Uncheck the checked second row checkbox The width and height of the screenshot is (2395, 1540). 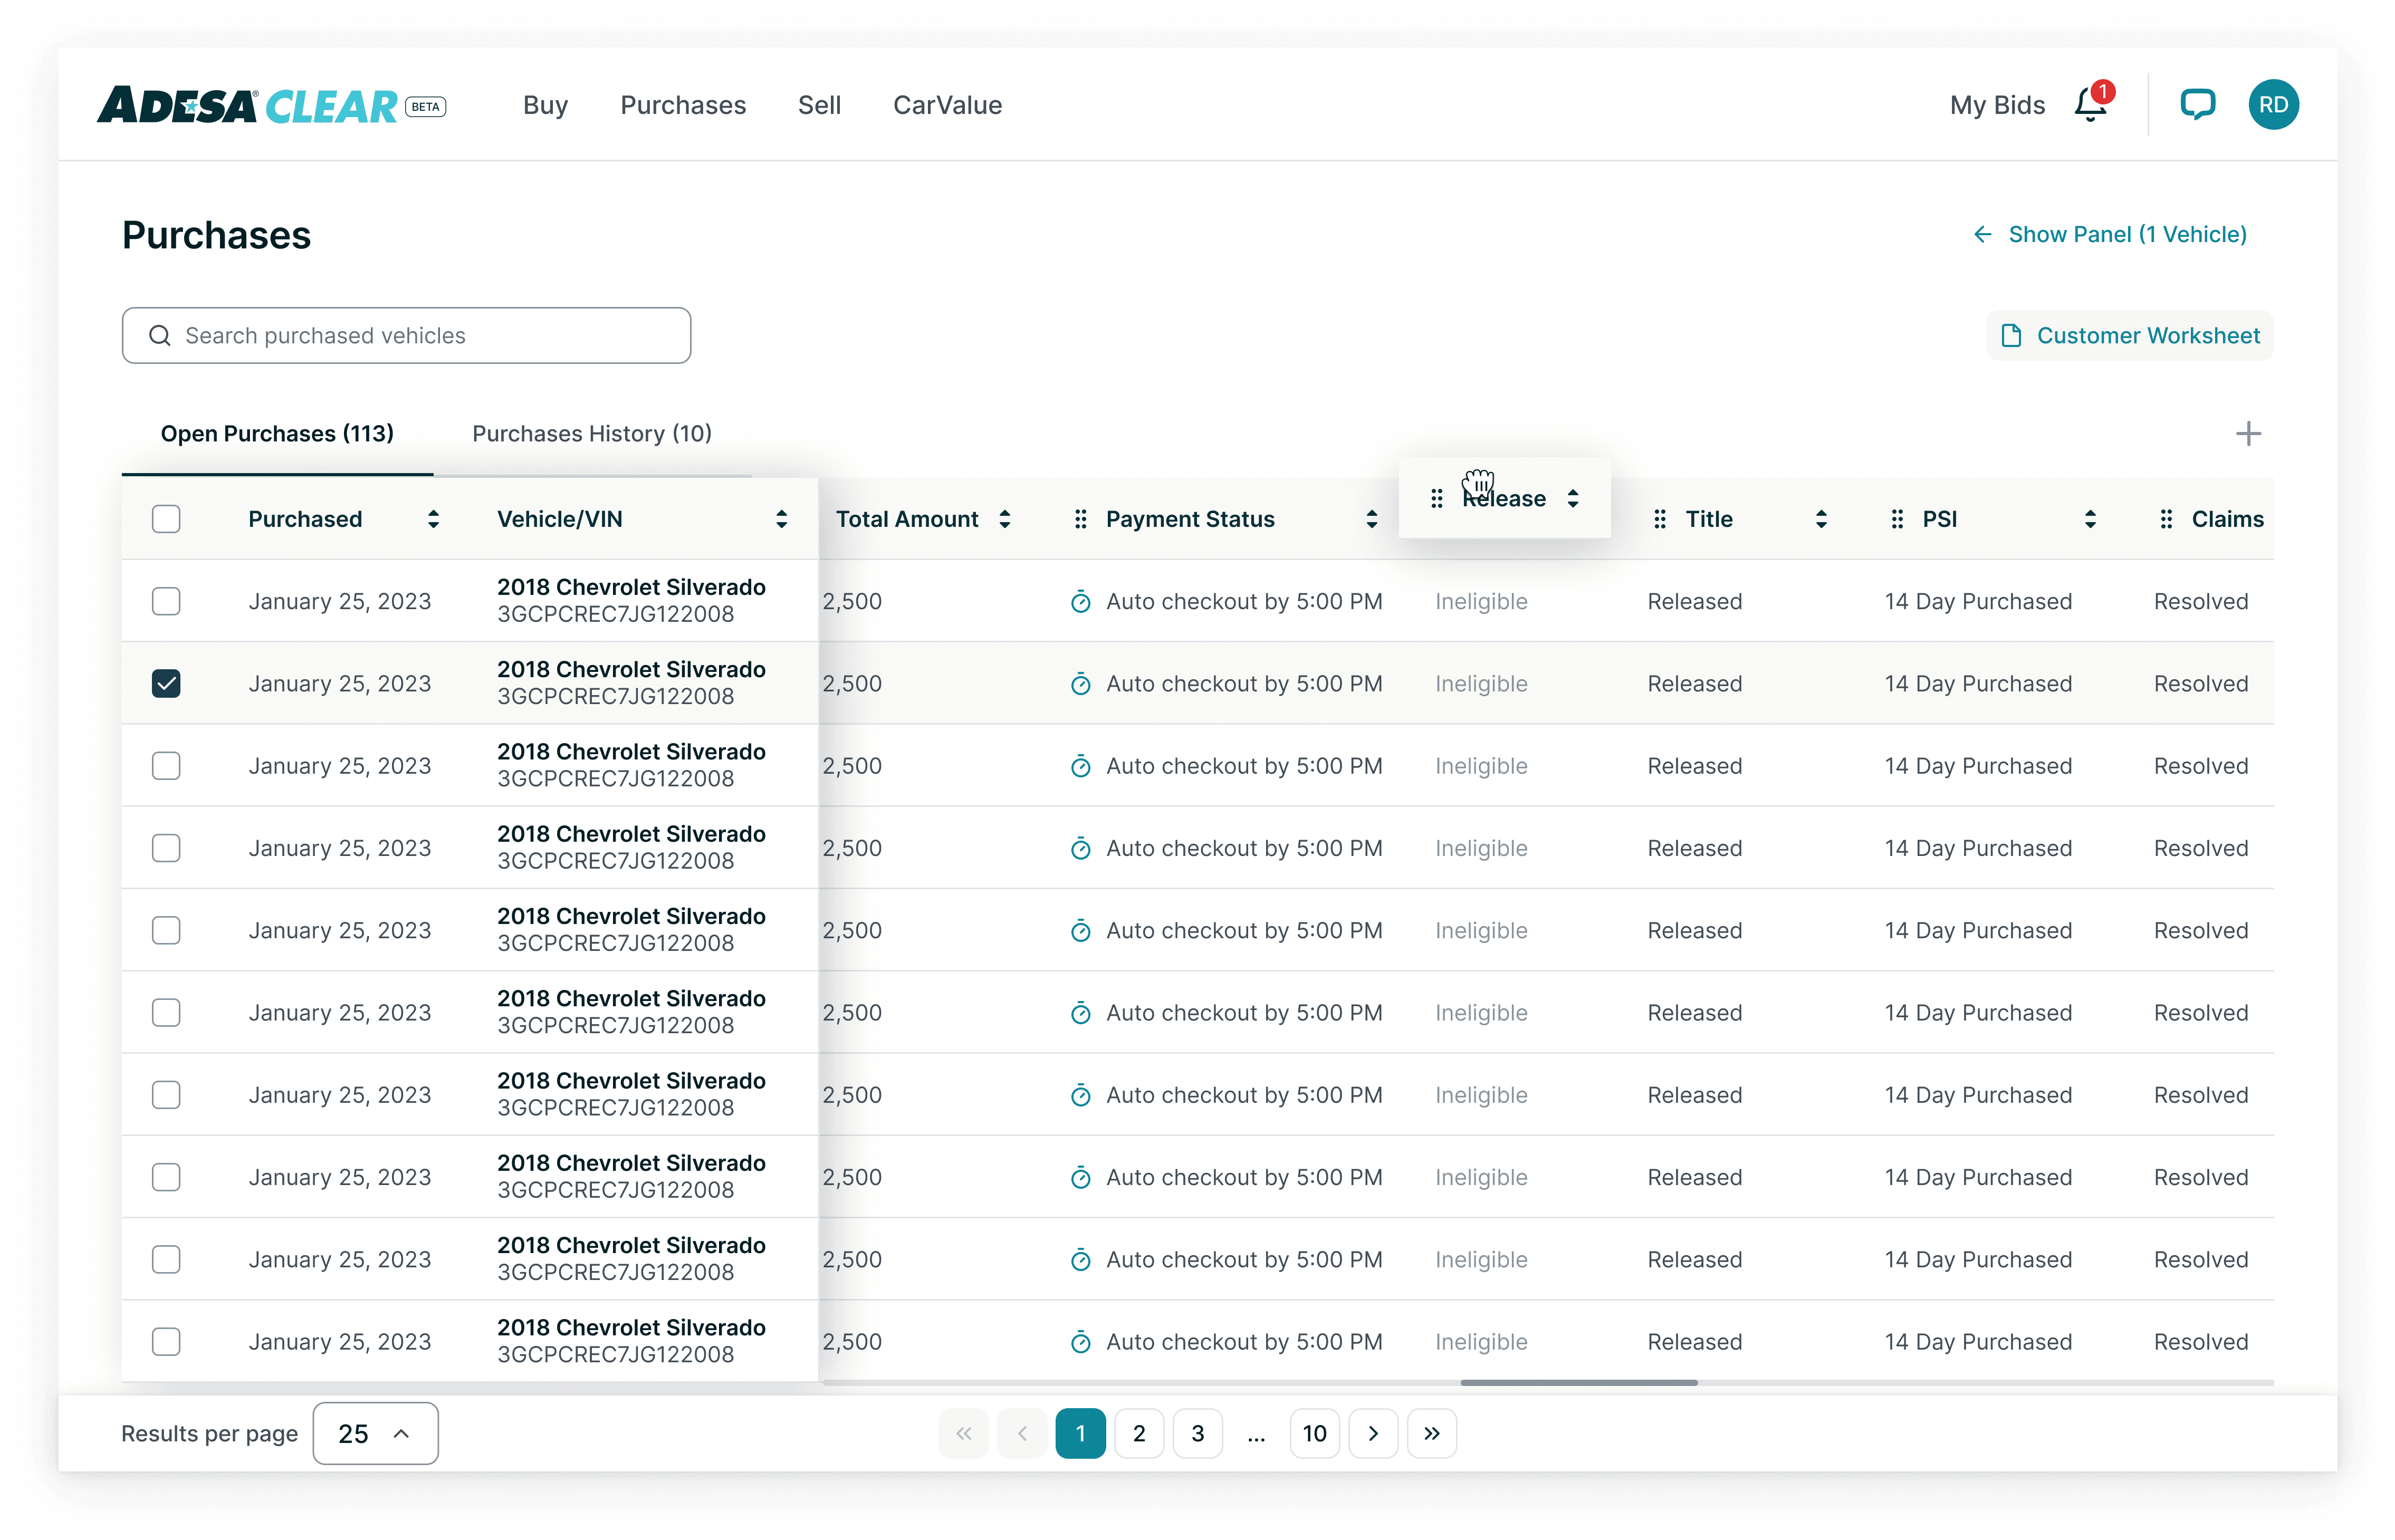tap(166, 684)
